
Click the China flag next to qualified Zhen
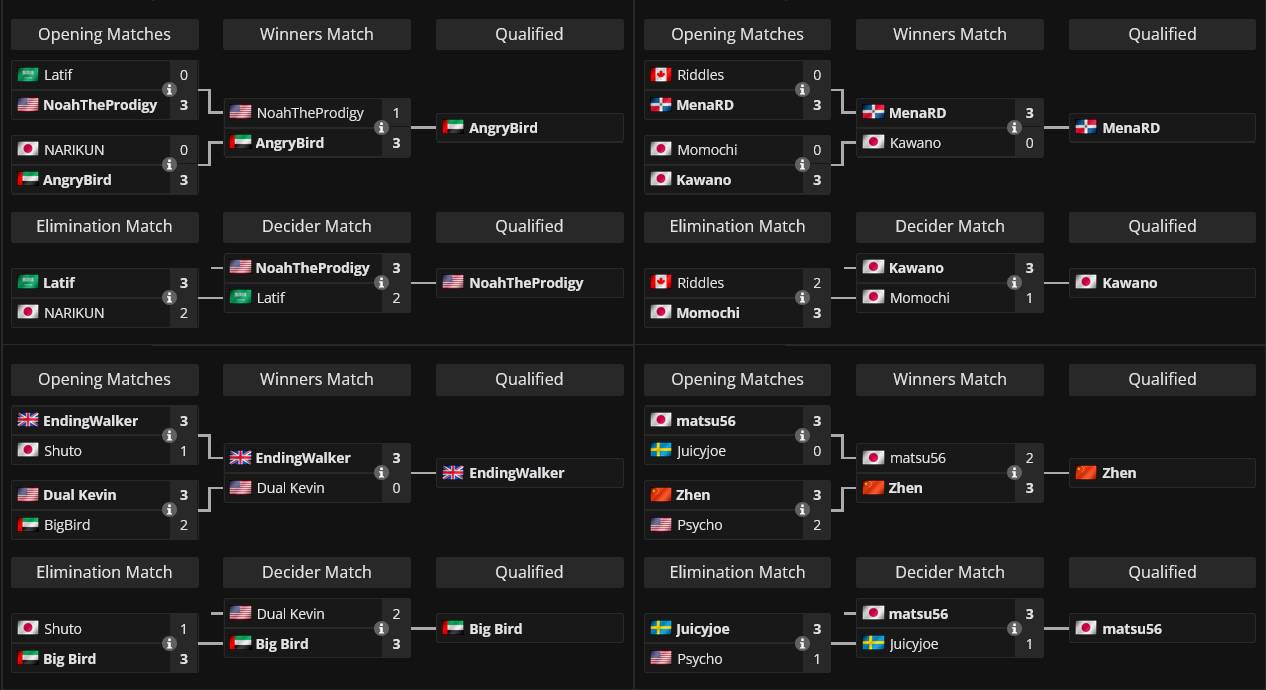[x=1085, y=473]
